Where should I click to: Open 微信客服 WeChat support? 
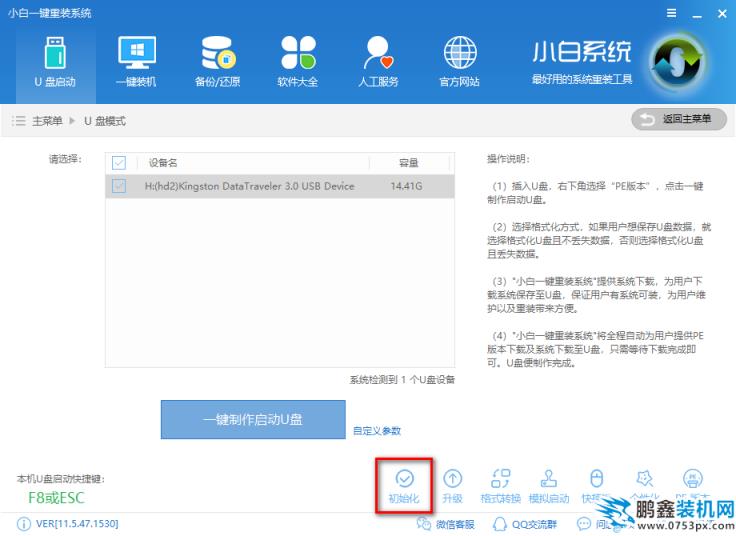(x=446, y=524)
